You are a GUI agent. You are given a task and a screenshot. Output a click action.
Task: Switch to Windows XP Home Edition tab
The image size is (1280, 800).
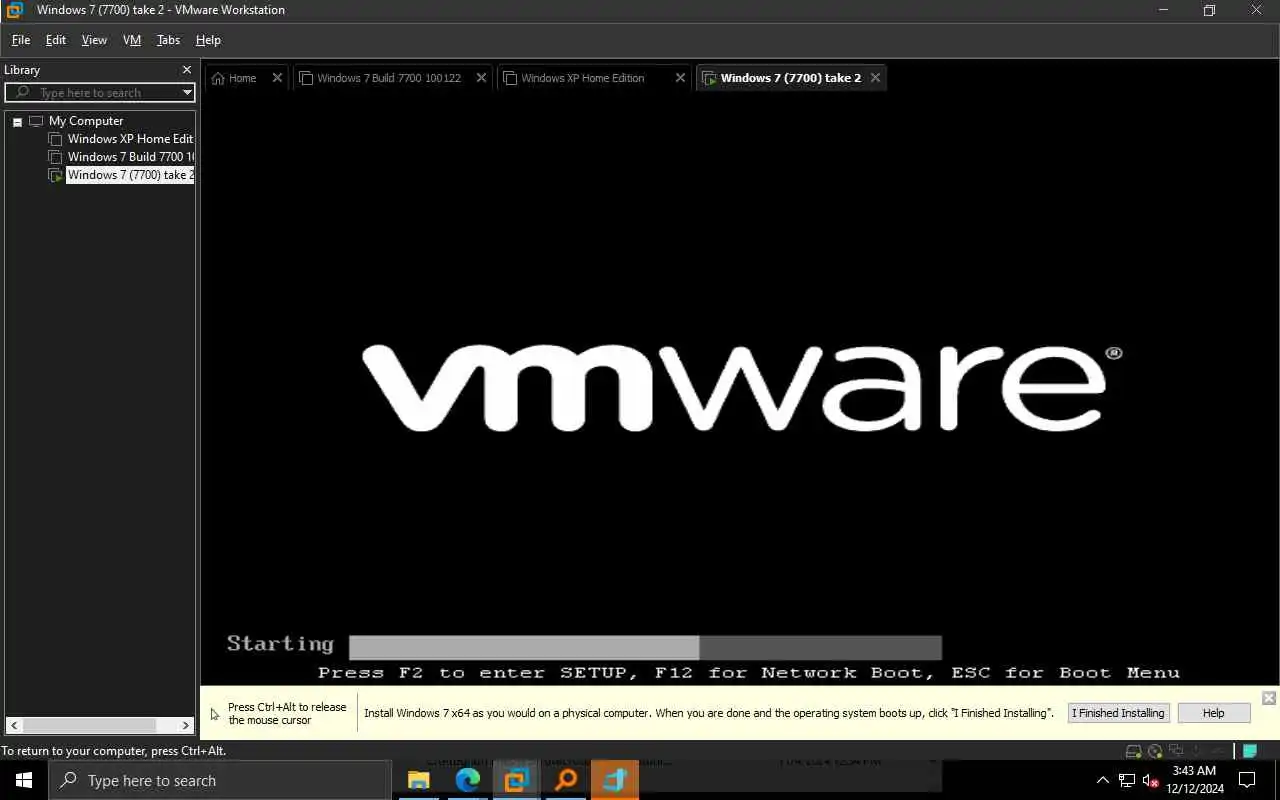point(582,78)
